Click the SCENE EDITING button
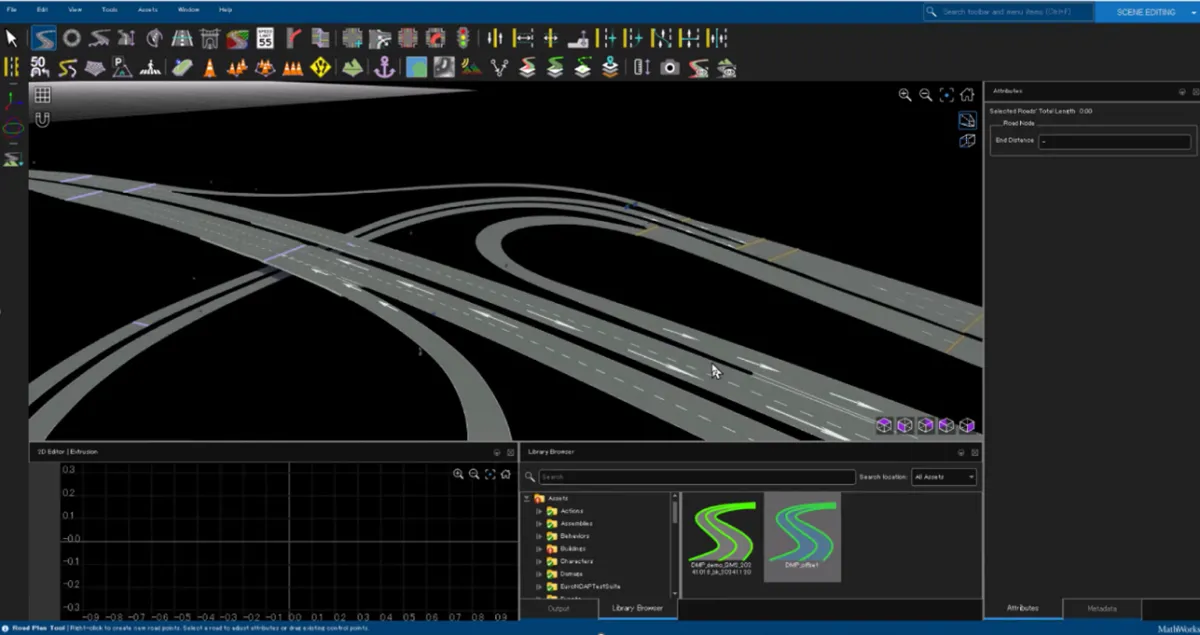 click(x=1147, y=11)
